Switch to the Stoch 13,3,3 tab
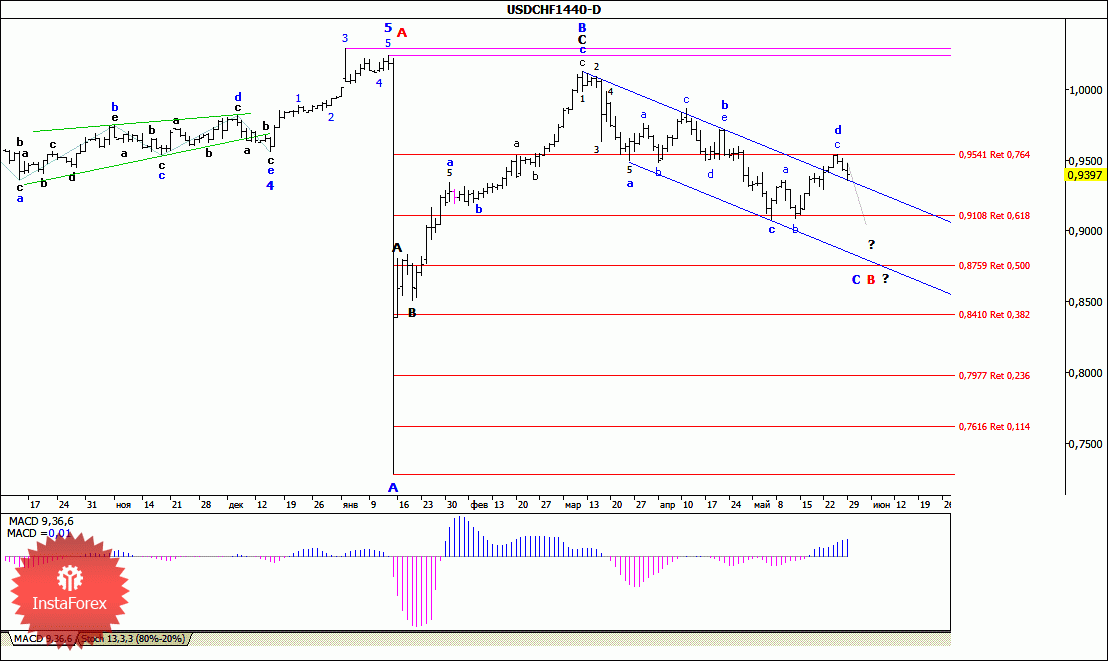1108x661 pixels. (x=133, y=638)
